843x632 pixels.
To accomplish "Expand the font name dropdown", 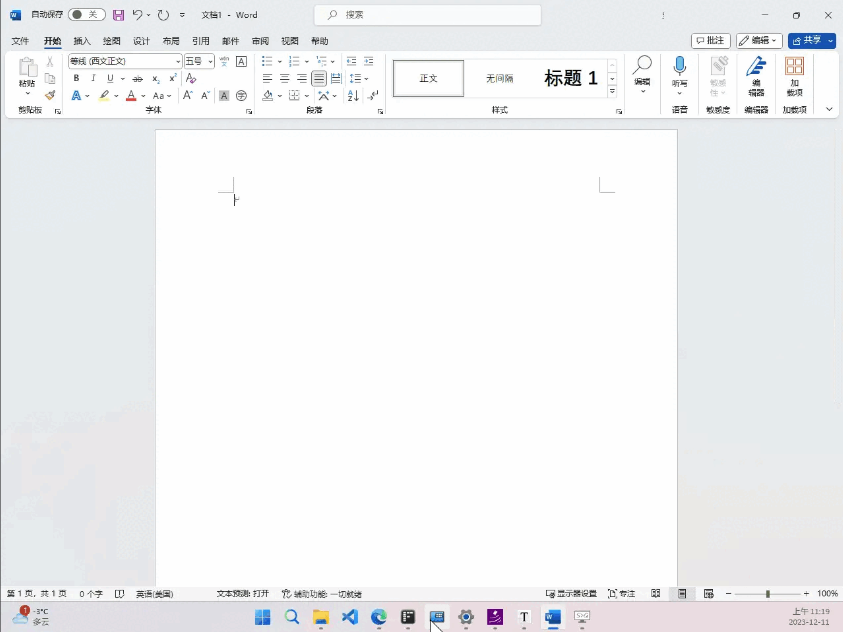I will [x=178, y=62].
